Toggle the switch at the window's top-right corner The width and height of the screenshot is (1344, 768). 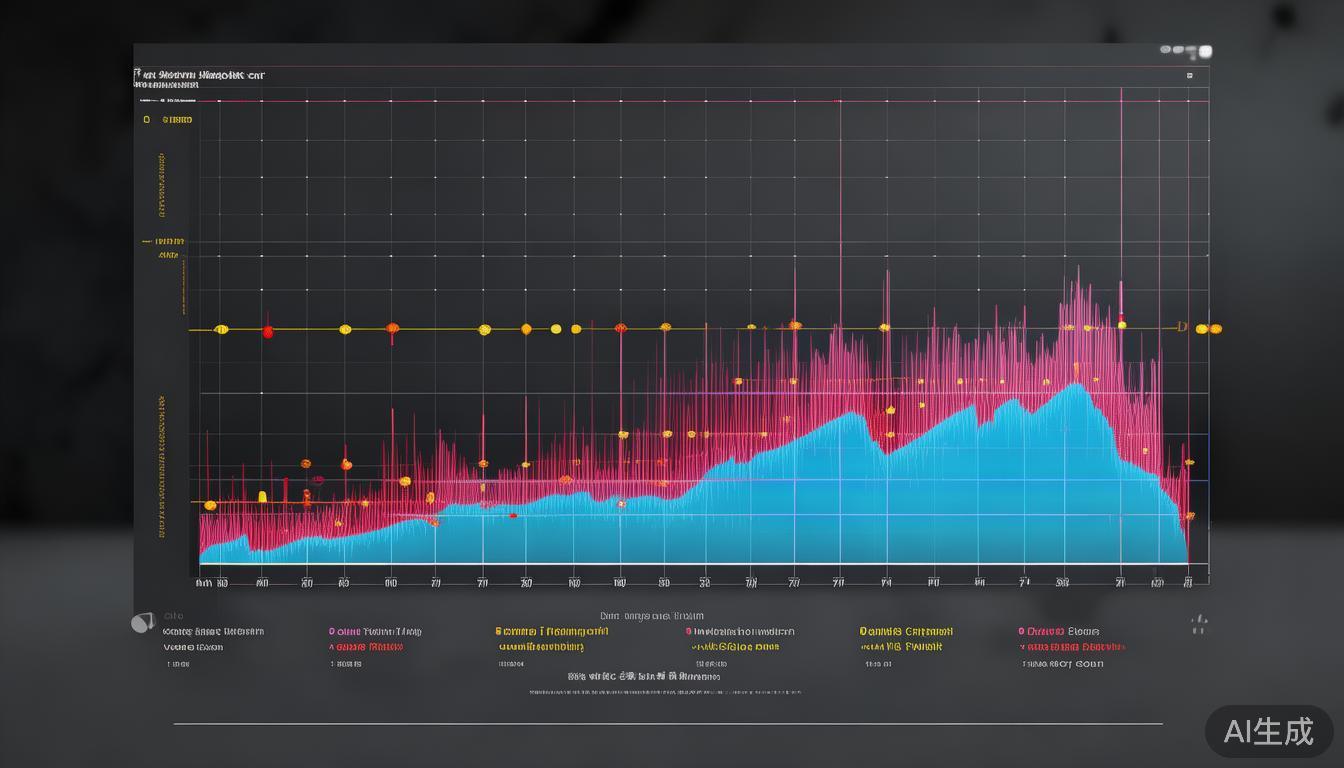pyautogui.click(x=1187, y=50)
